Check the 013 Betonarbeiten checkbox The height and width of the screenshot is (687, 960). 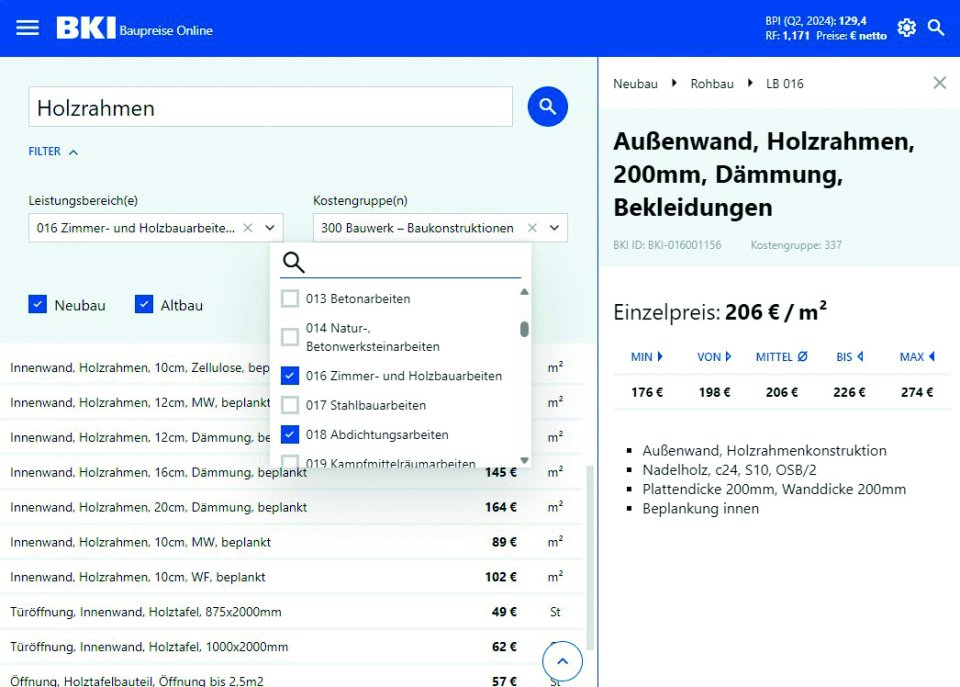290,298
